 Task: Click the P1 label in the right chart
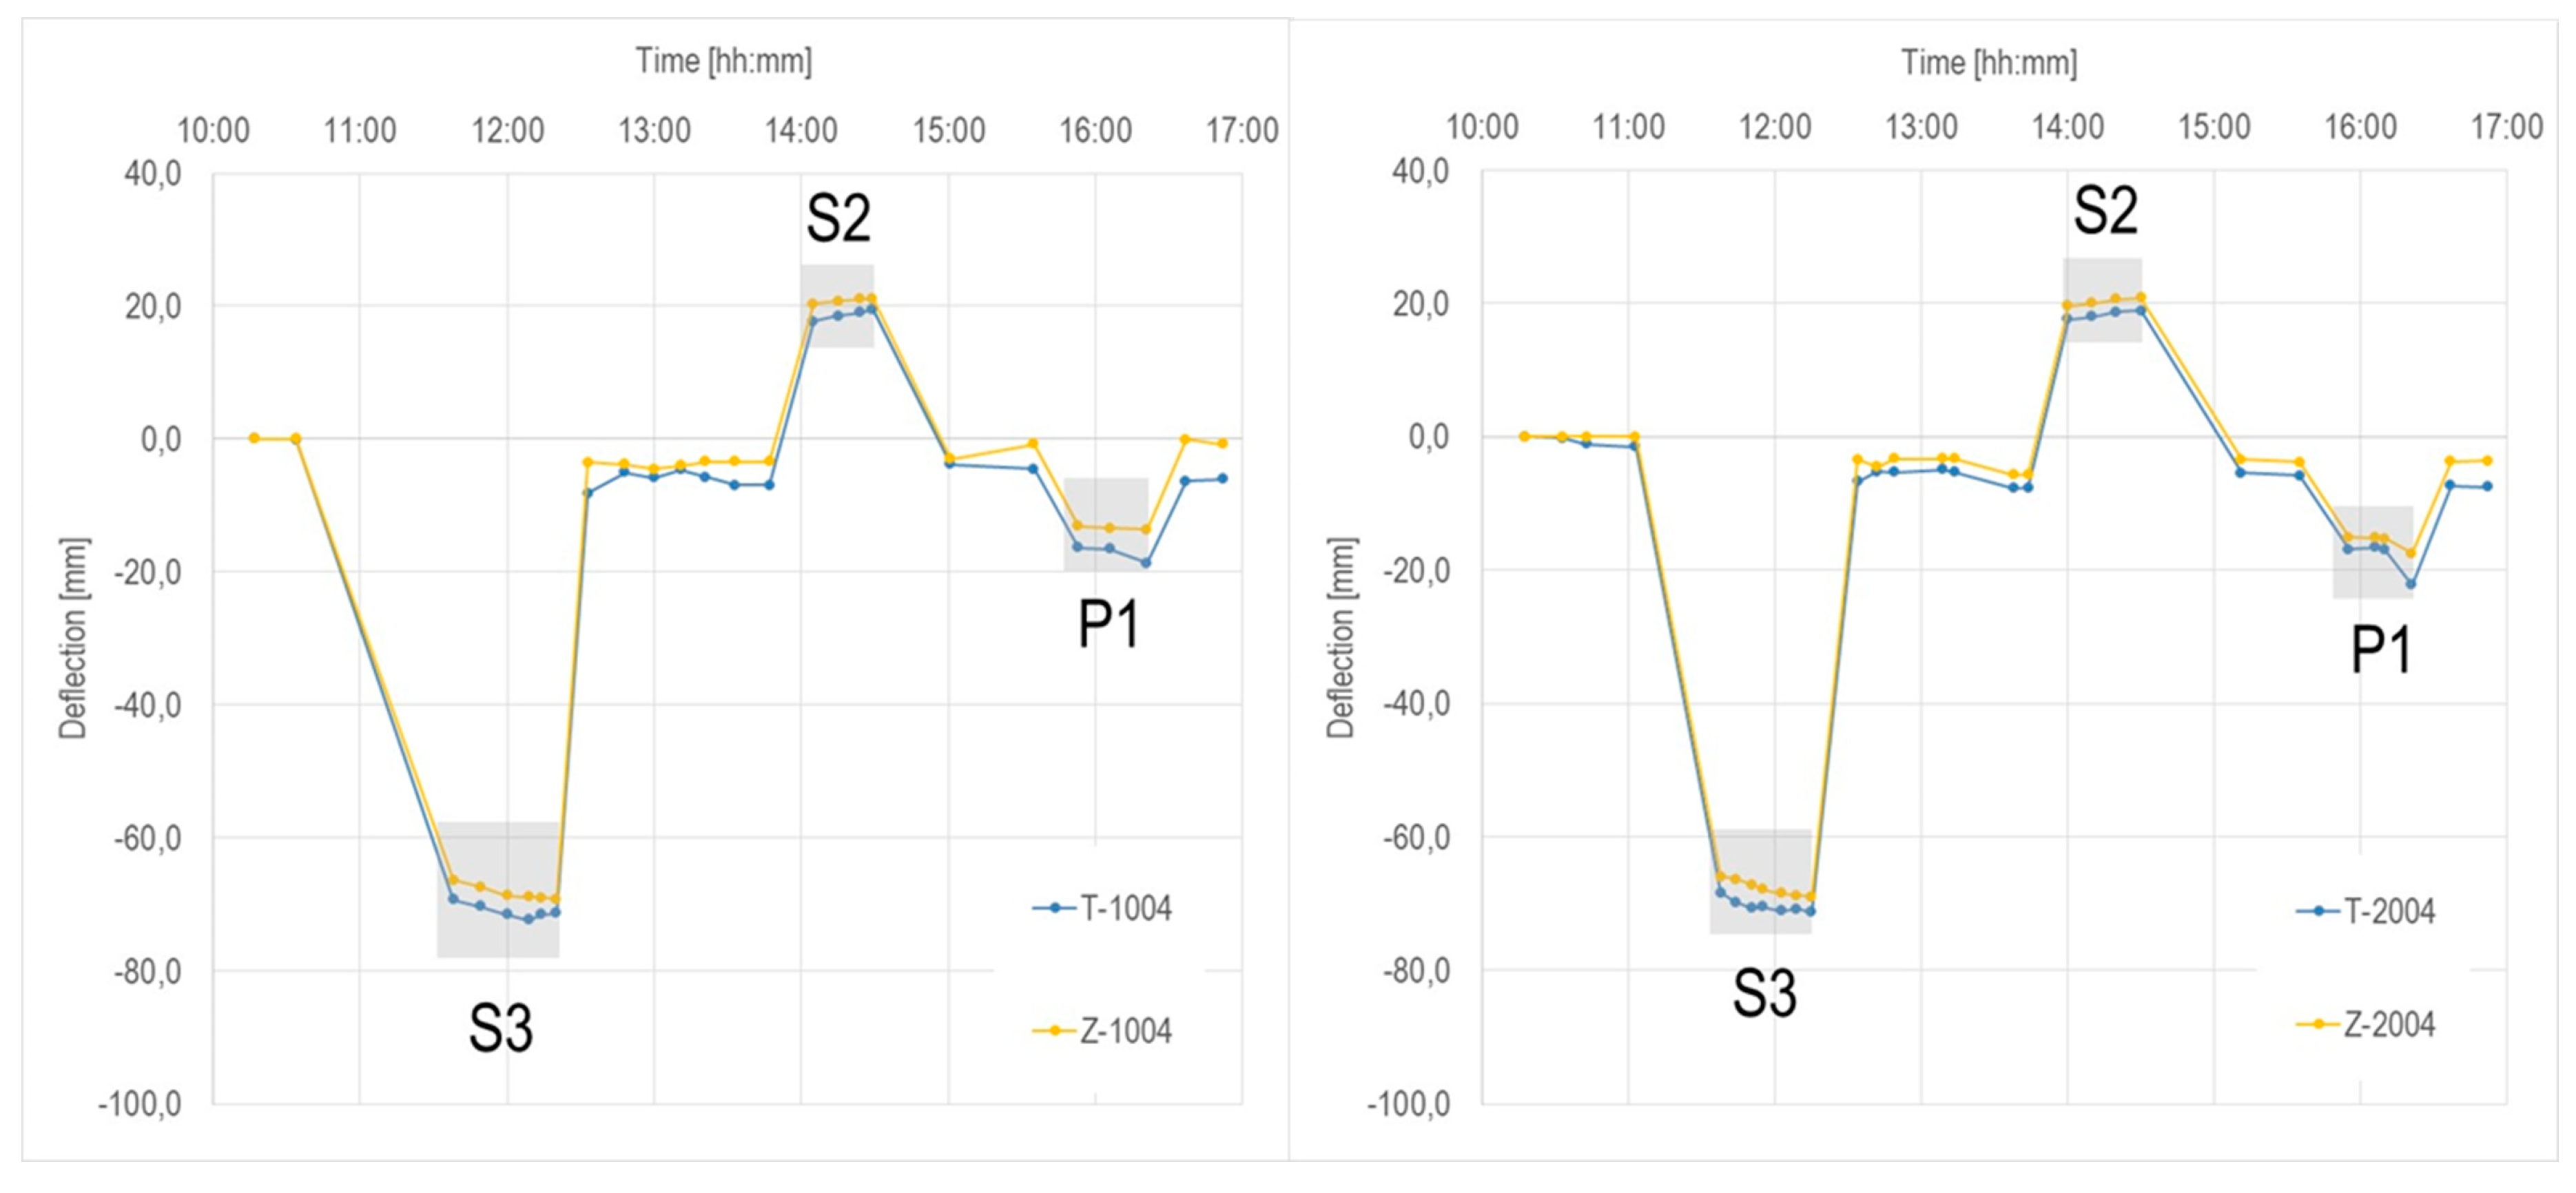point(2380,650)
